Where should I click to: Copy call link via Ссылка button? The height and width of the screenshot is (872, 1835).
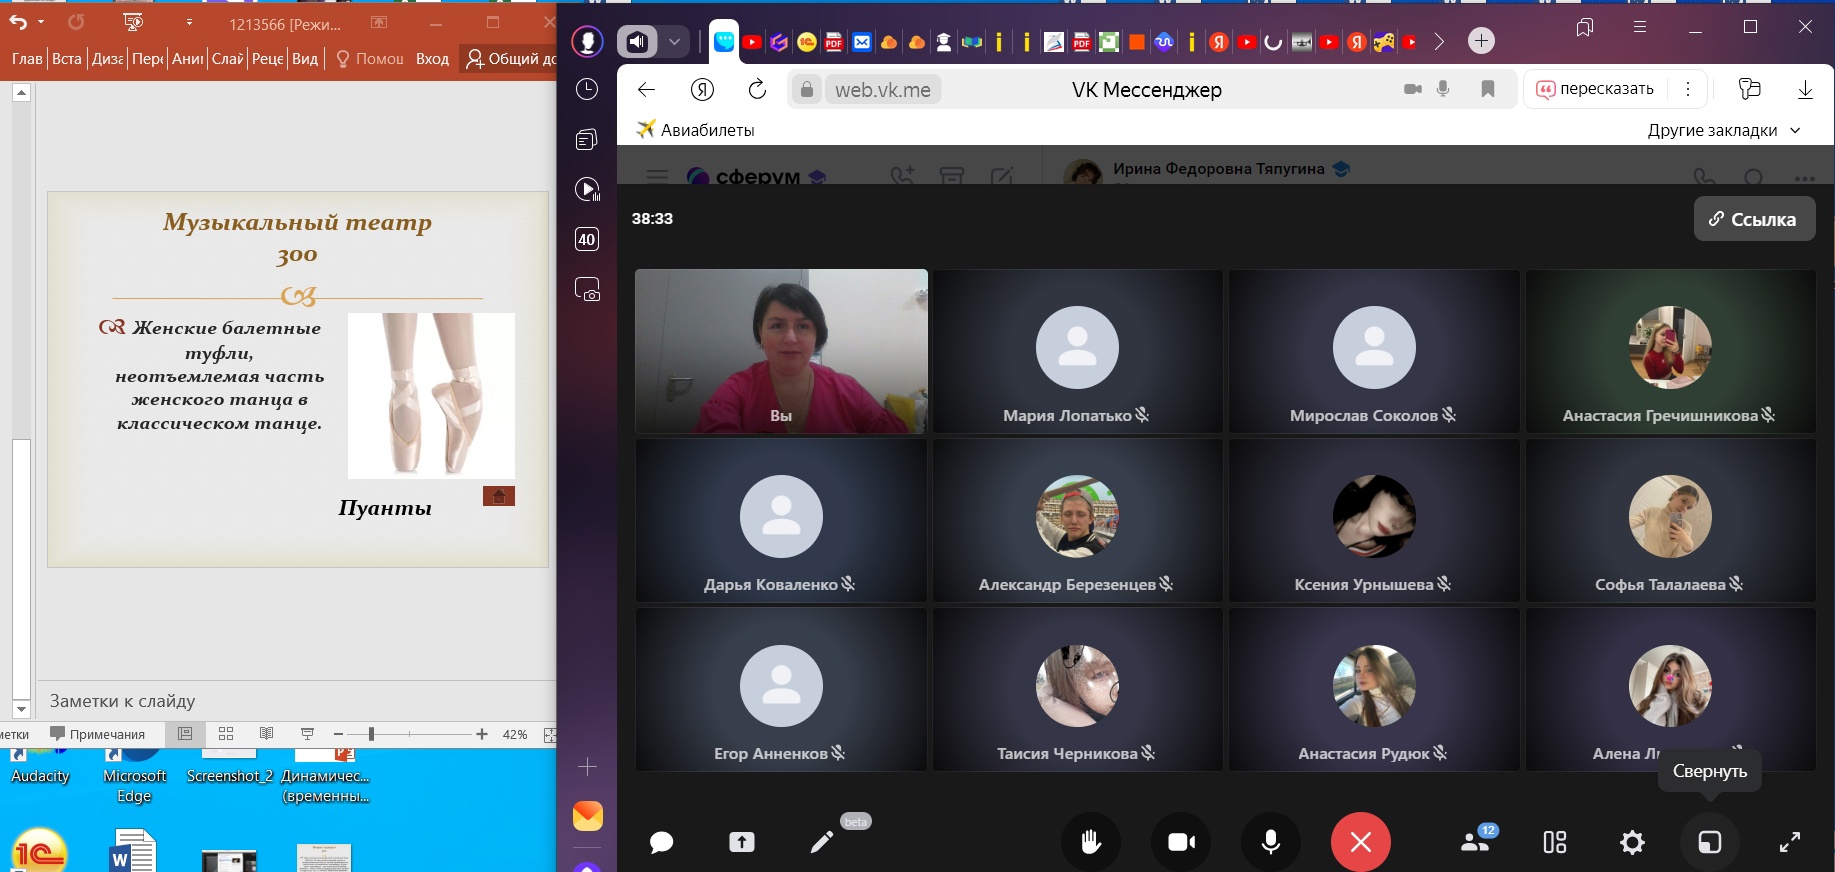1754,219
